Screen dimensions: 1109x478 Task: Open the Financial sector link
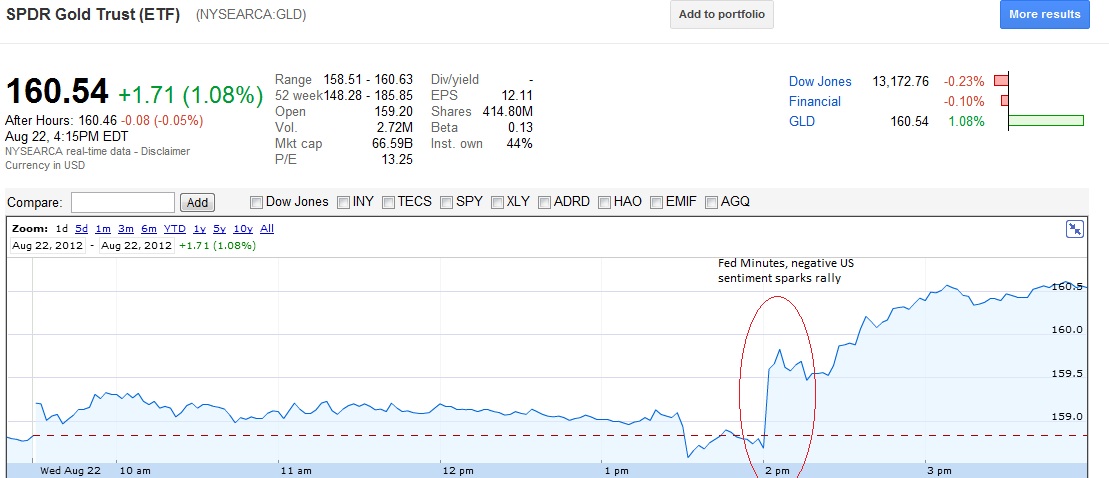point(815,101)
